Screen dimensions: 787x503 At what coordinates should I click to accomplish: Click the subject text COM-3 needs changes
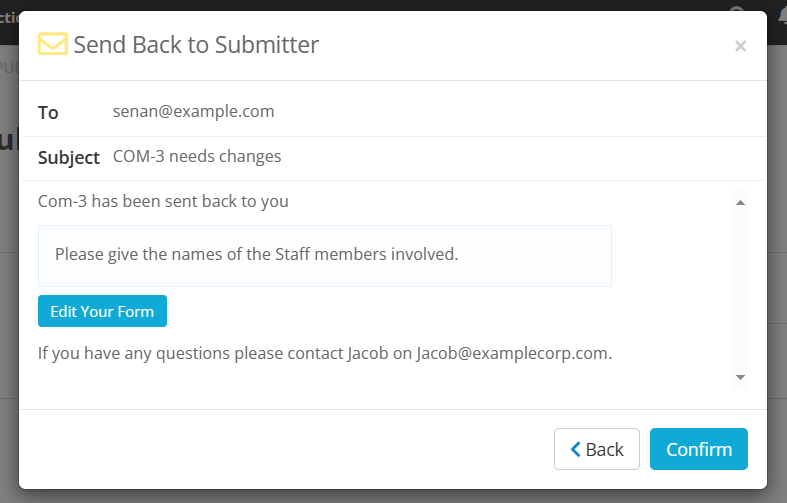coord(197,156)
